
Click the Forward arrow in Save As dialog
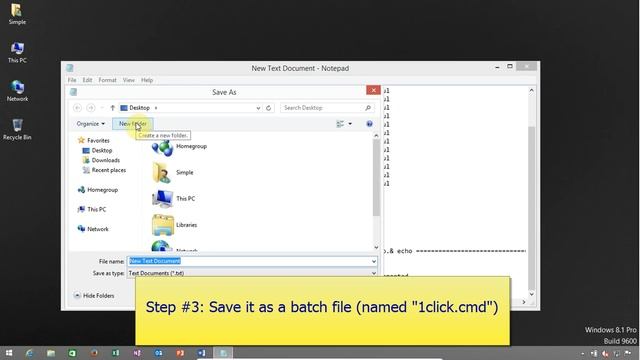coord(91,108)
